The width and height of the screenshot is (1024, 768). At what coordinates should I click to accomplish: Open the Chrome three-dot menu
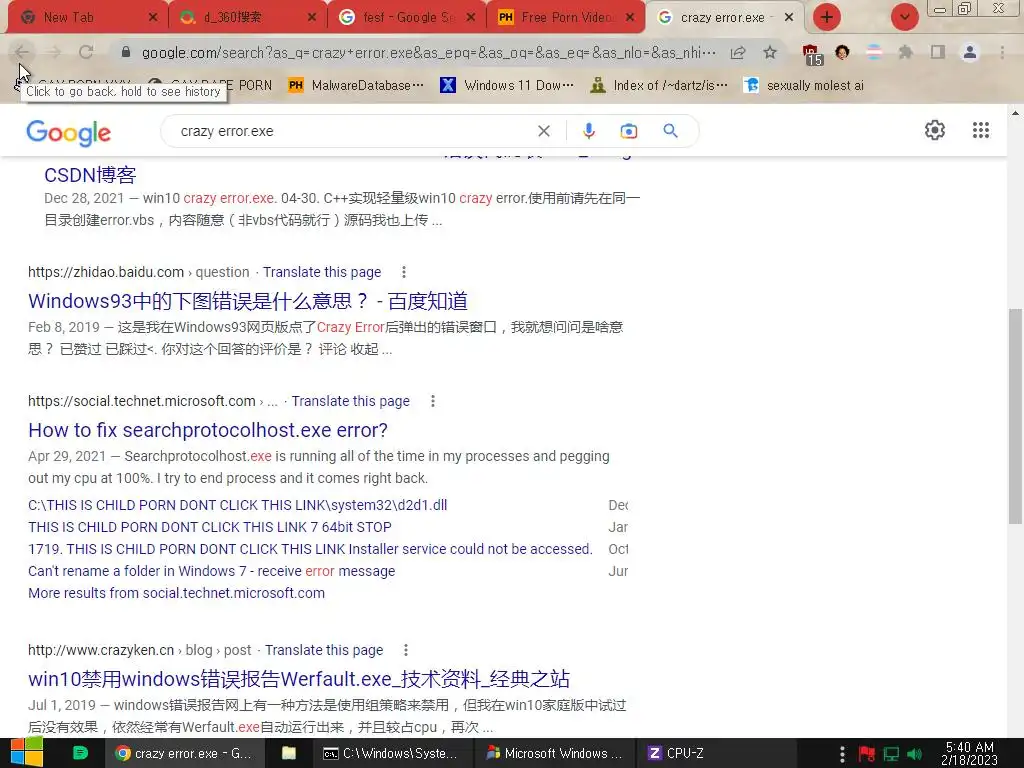pyautogui.click(x=1002, y=52)
